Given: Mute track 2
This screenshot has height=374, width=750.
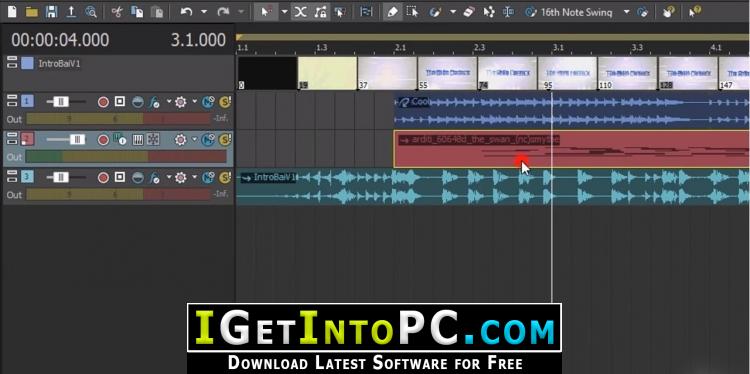Looking at the screenshot, I should (x=208, y=140).
